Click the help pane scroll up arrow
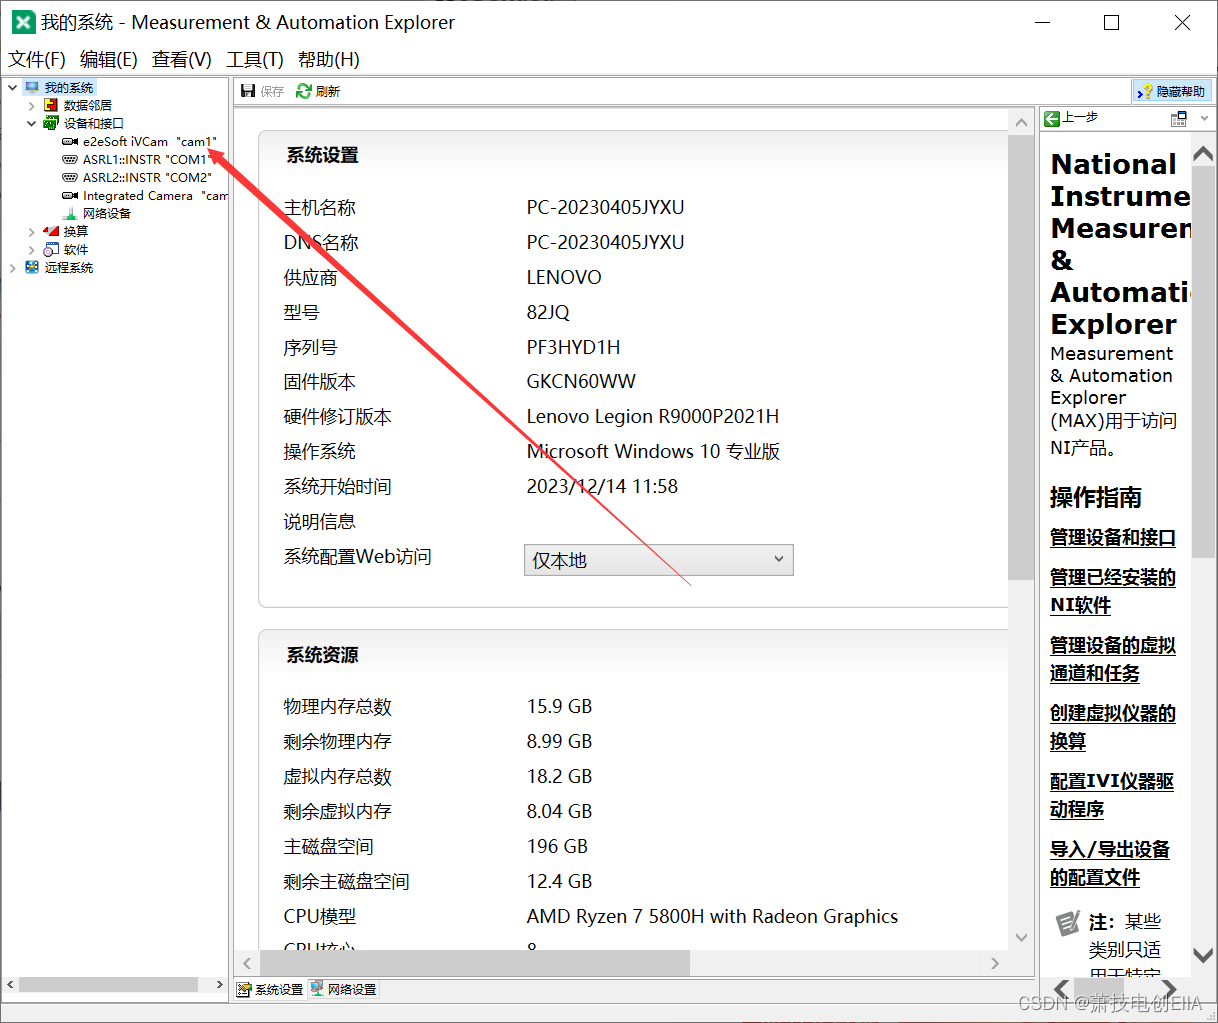The width and height of the screenshot is (1218, 1023). (1204, 154)
